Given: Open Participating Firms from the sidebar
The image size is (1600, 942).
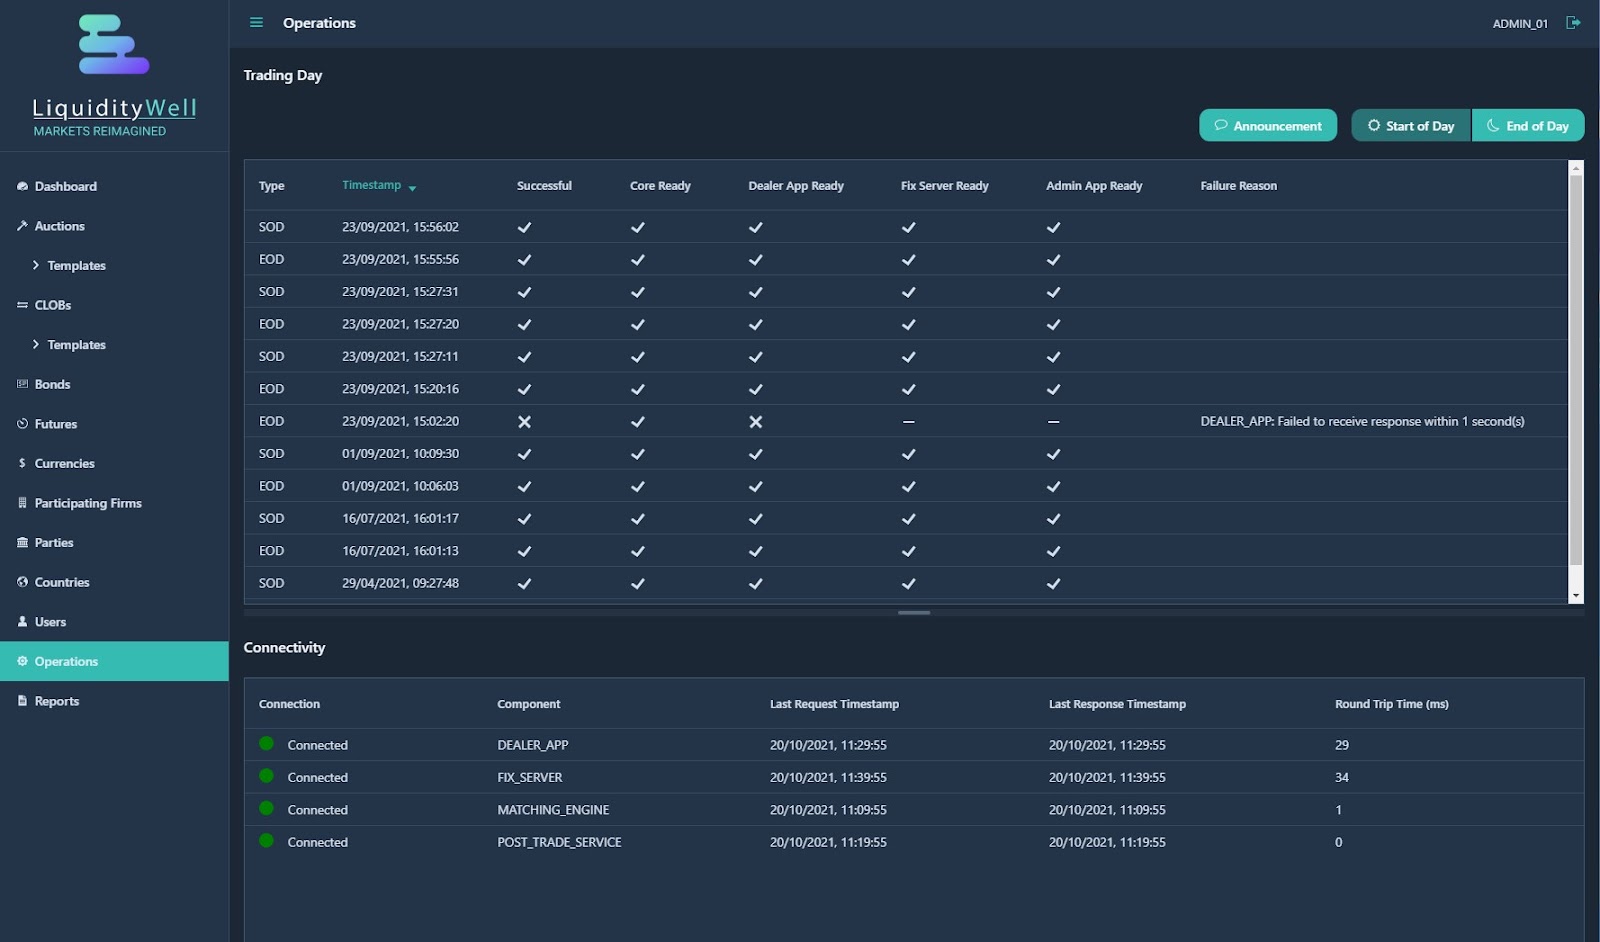Looking at the screenshot, I should click(x=88, y=503).
